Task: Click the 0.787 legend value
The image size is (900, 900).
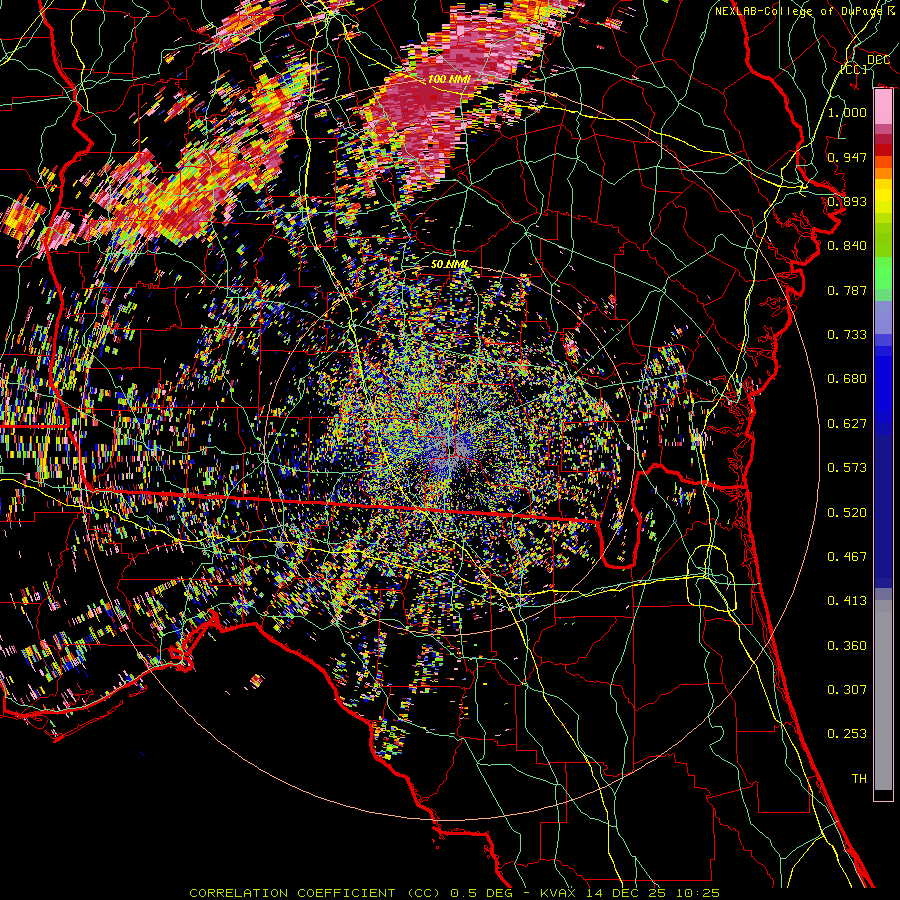Action: pos(847,290)
